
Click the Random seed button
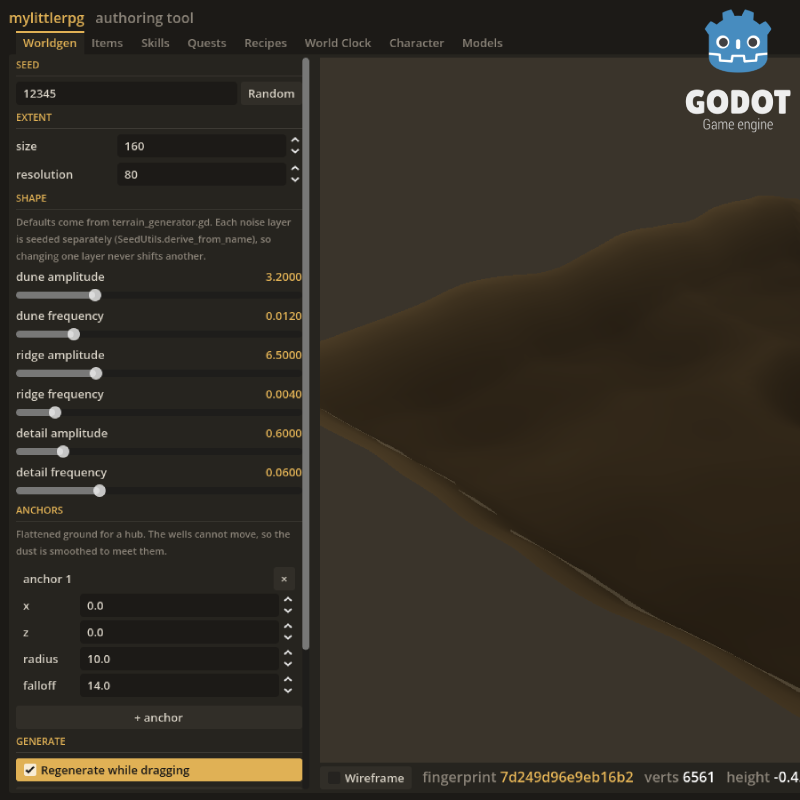click(x=271, y=93)
